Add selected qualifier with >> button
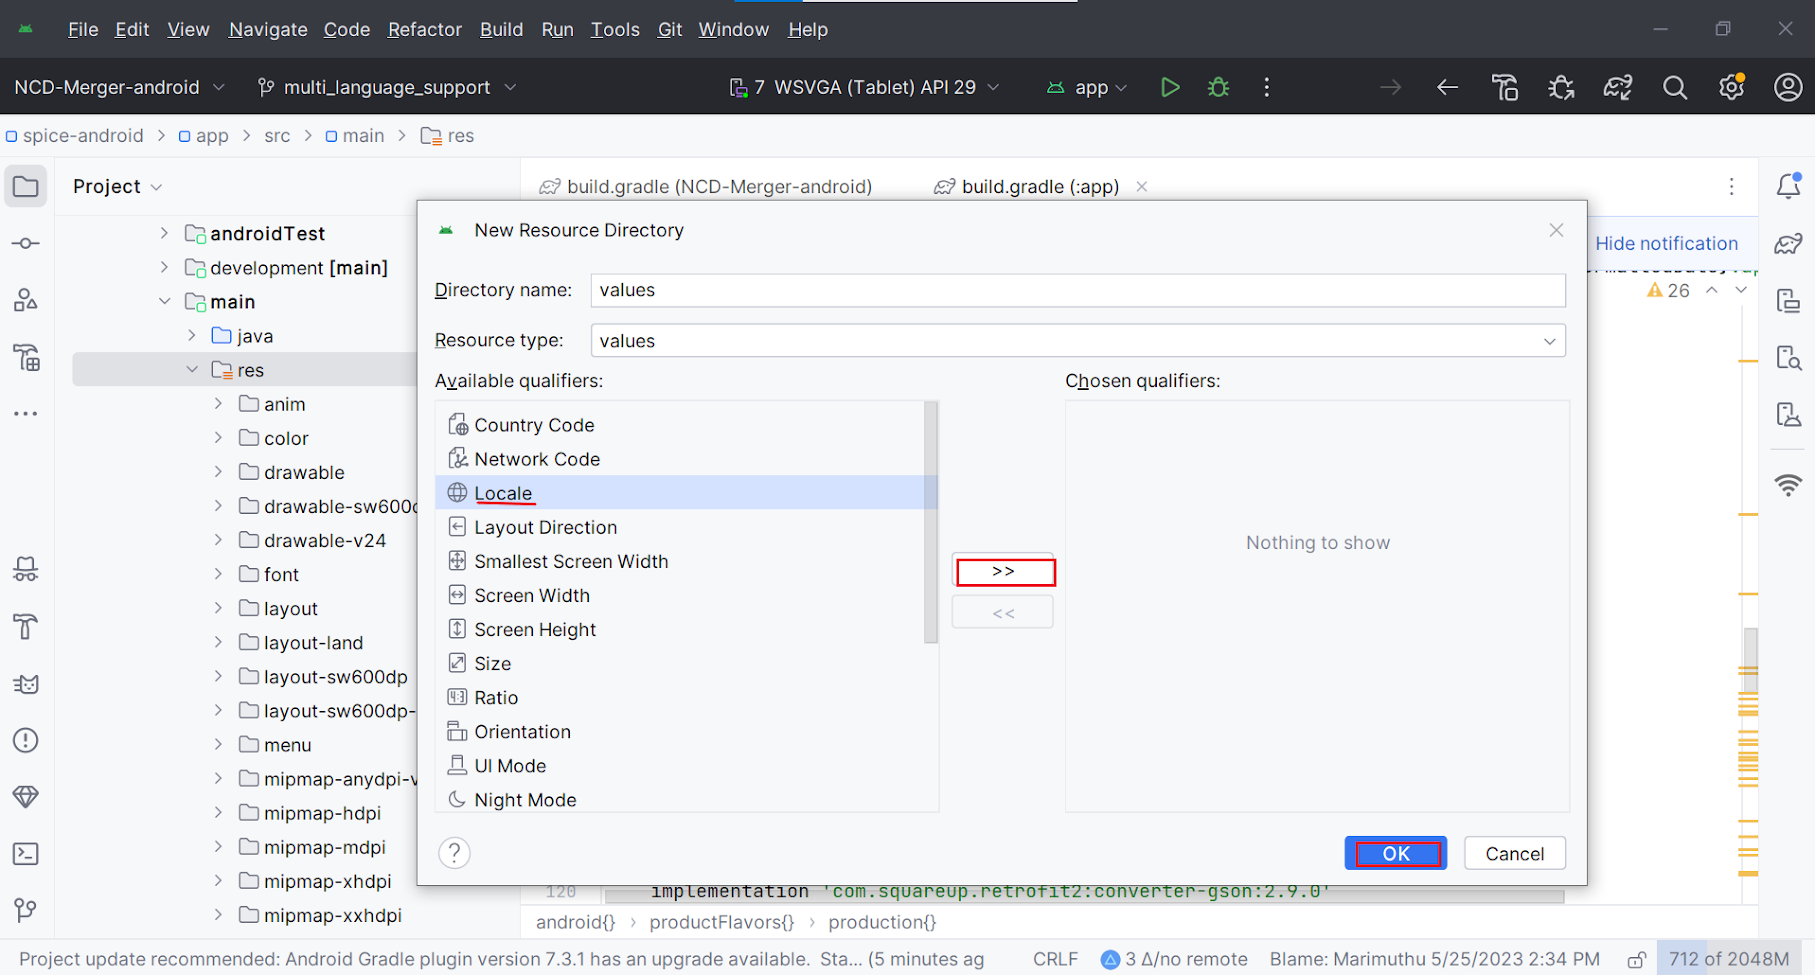The height and width of the screenshot is (975, 1815). coord(1003,572)
